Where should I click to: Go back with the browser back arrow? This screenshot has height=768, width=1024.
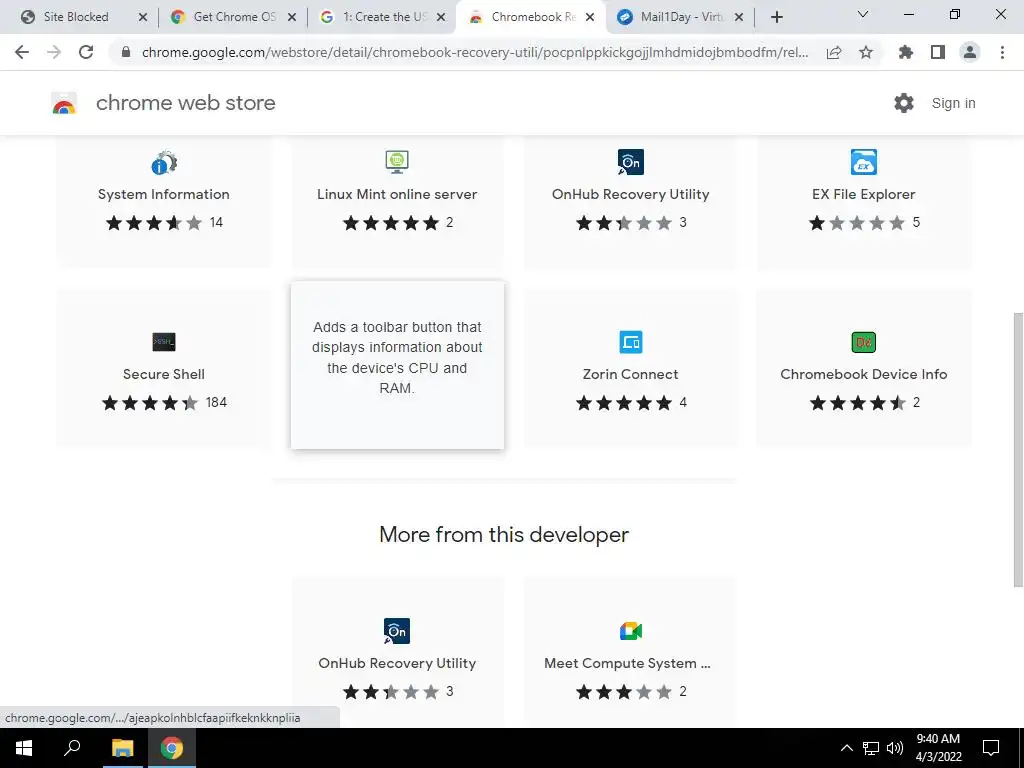(22, 52)
